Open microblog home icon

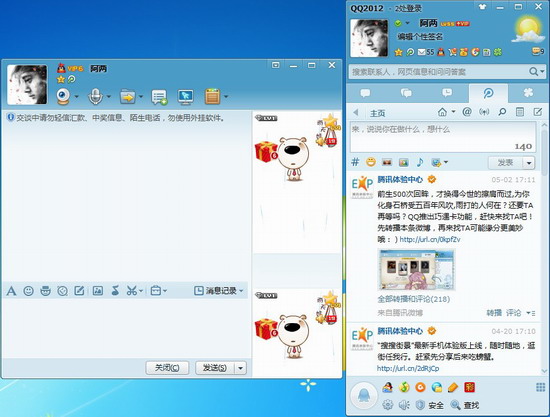click(x=442, y=112)
